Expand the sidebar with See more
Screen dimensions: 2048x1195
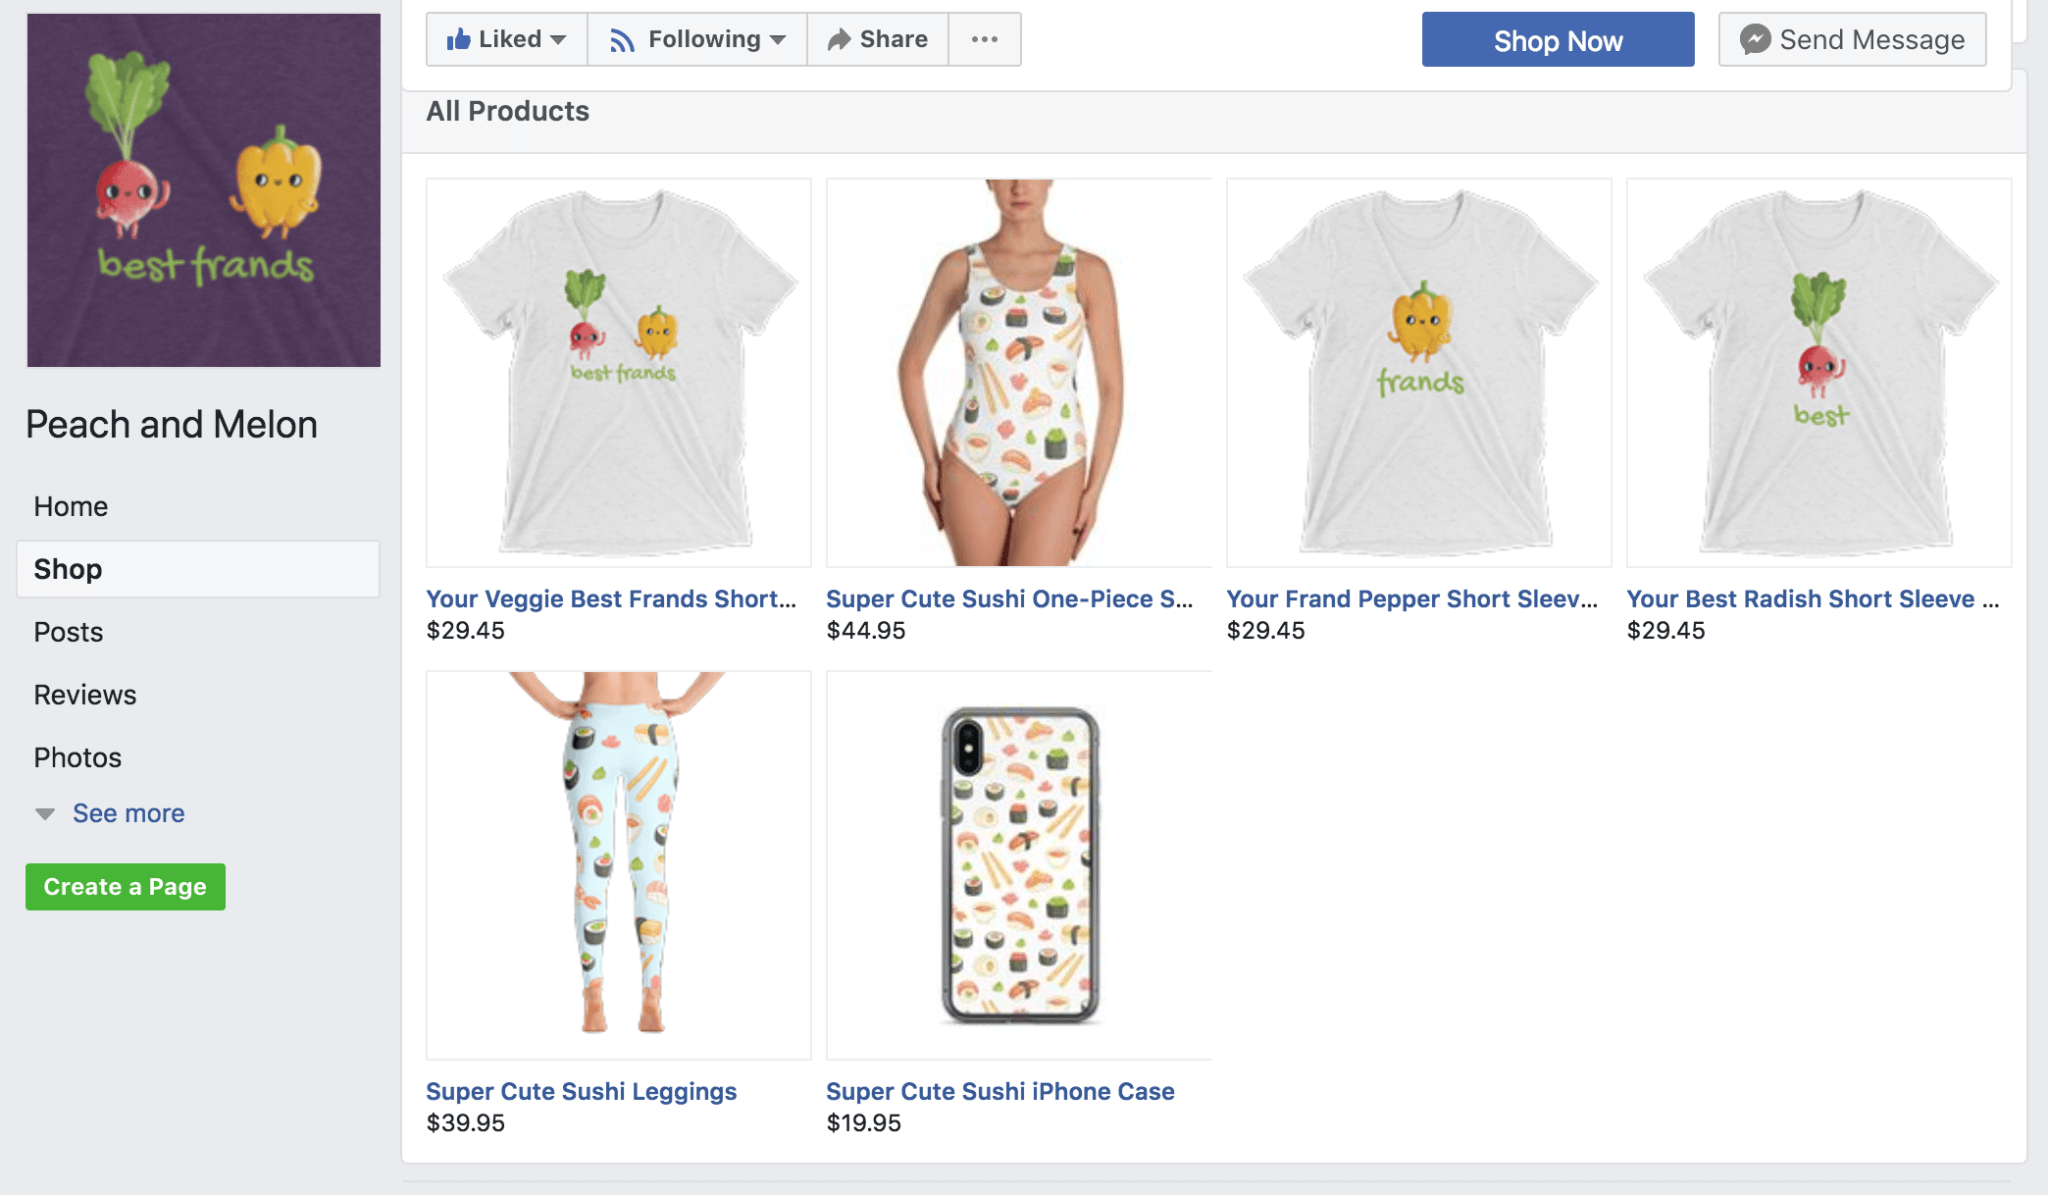click(127, 813)
